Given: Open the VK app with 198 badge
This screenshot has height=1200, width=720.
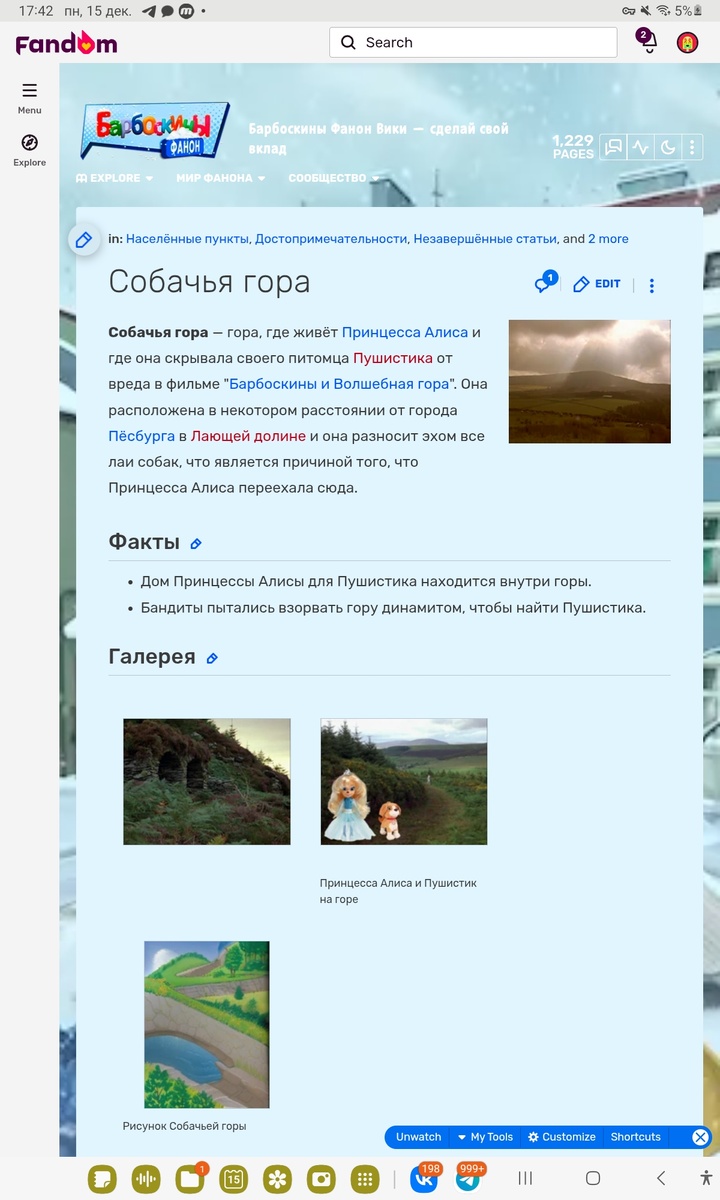Looking at the screenshot, I should [x=424, y=1179].
